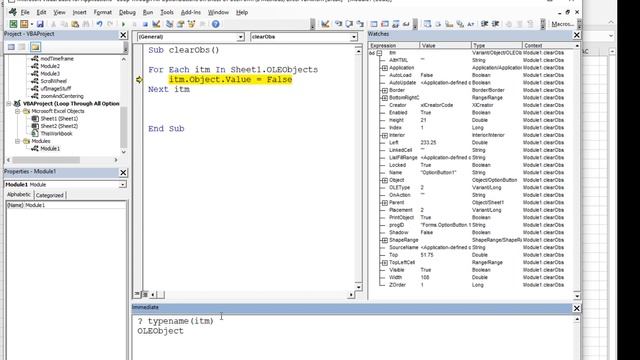Stop execution with the Reset square icon
The image size is (640, 360).
[145, 24]
